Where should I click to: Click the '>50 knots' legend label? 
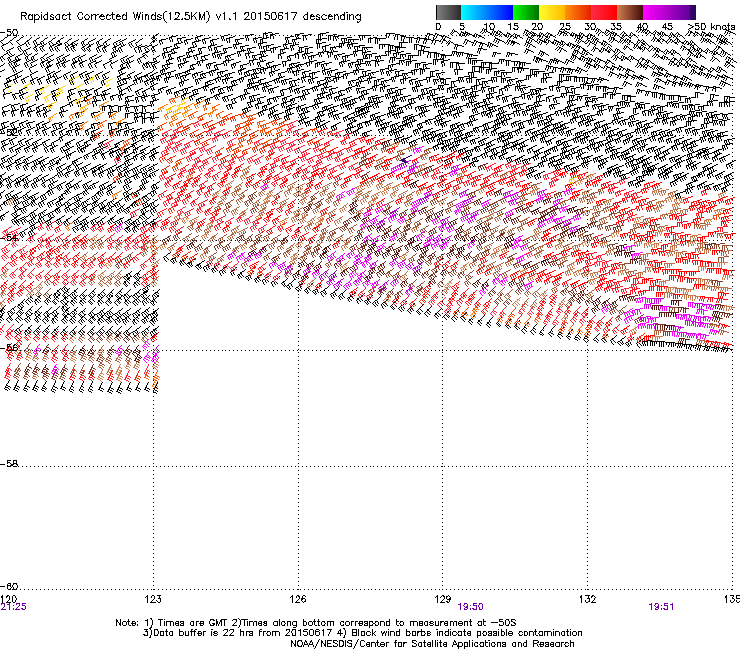click(x=711, y=27)
